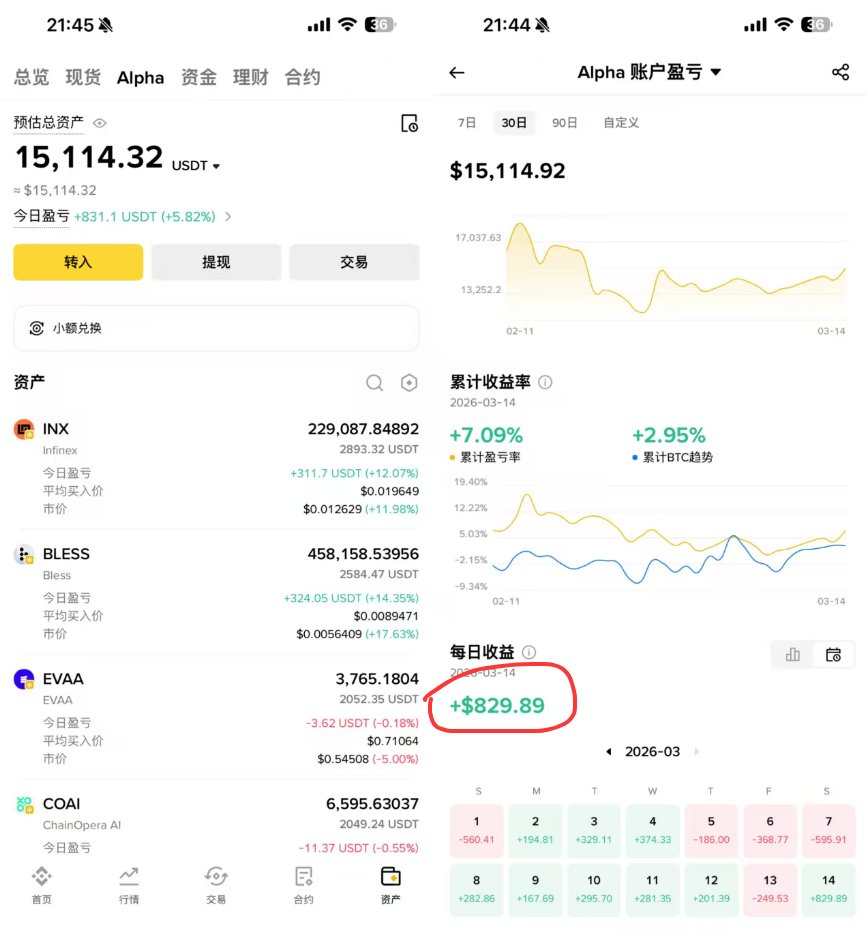The image size is (866, 935).
Task: Tap the asset value chart peak line
Action: (521, 225)
